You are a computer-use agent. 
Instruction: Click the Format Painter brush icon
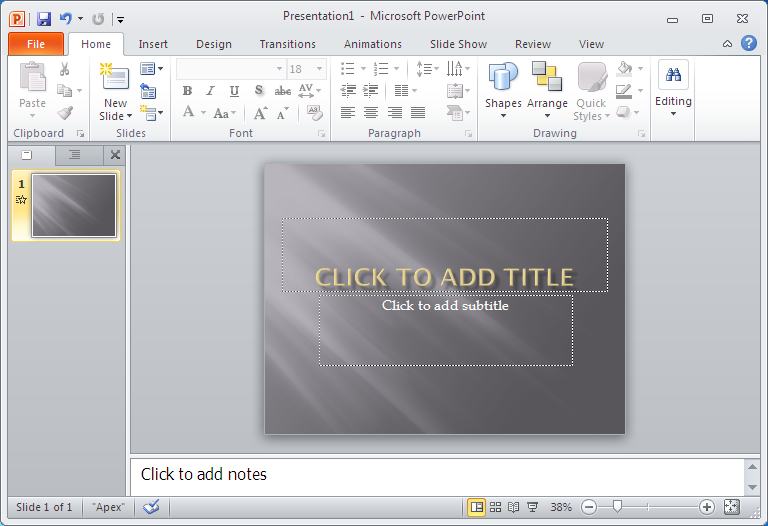click(x=65, y=113)
